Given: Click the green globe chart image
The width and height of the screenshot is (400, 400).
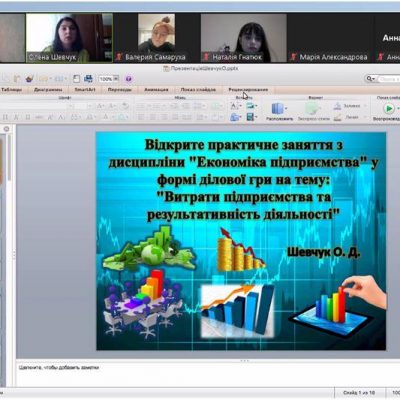Looking at the screenshot, I should pos(149,249).
